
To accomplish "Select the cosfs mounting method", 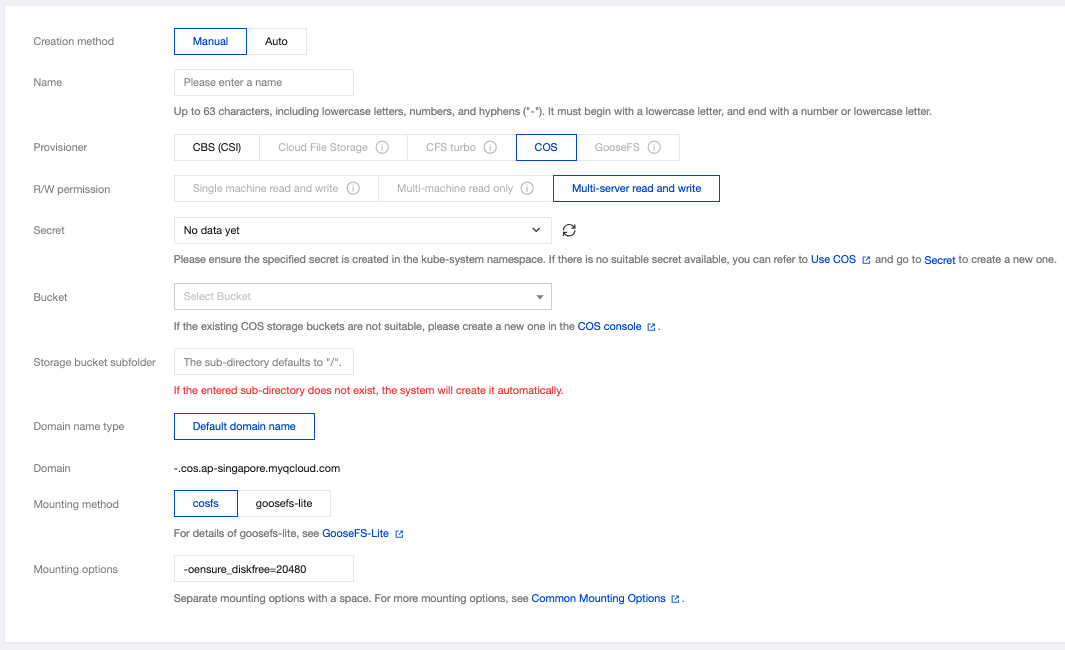I will [205, 503].
